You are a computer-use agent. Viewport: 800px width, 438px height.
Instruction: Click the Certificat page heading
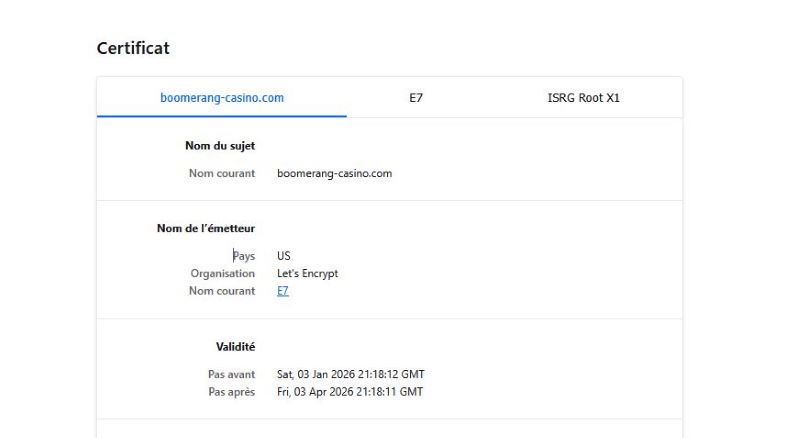pyautogui.click(x=133, y=48)
